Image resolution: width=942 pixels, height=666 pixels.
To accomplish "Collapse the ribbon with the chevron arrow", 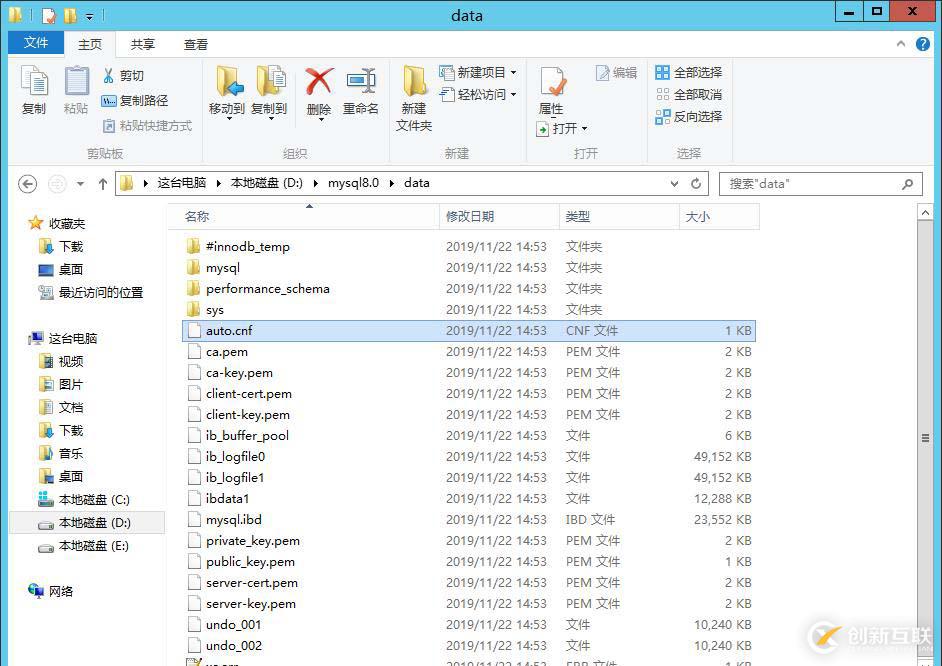I will point(901,43).
